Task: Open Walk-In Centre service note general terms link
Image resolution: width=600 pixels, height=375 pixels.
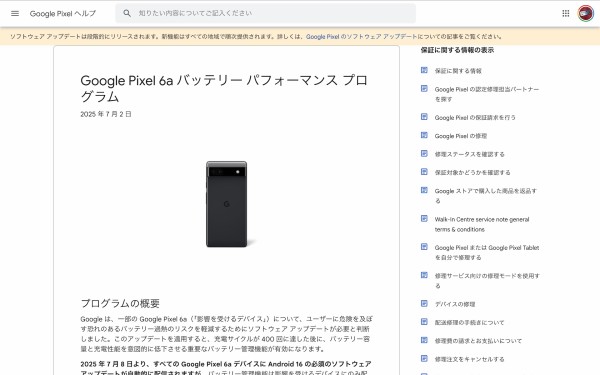Action: (x=482, y=224)
